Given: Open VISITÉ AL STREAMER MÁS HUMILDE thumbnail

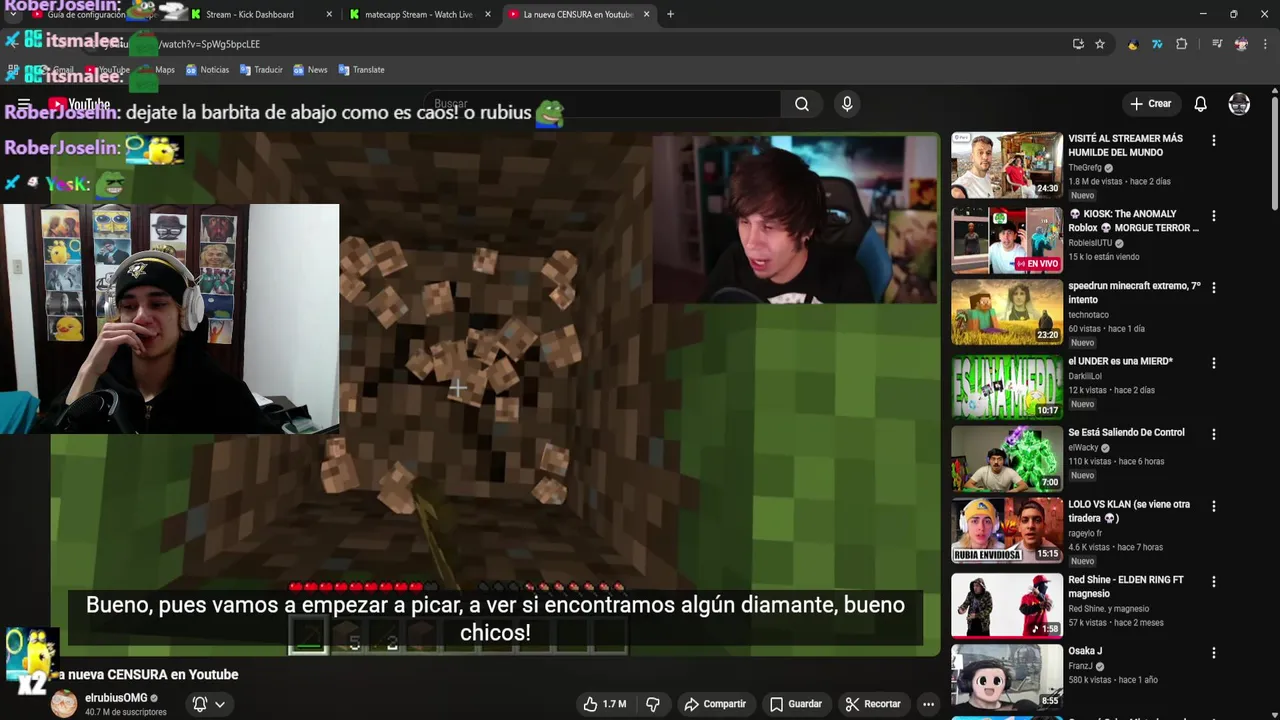Looking at the screenshot, I should point(1006,165).
